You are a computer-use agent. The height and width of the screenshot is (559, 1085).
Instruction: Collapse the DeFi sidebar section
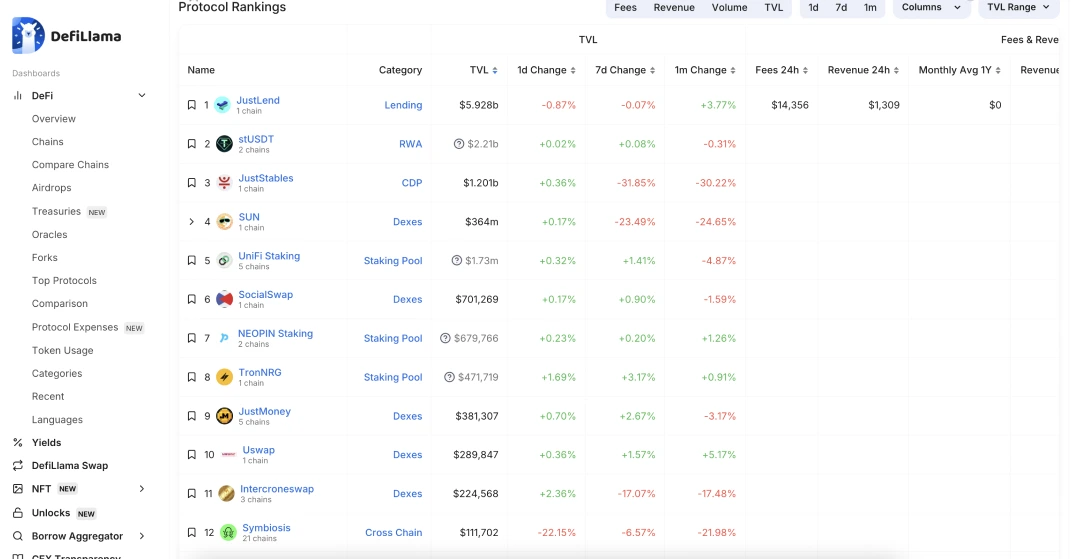pyautogui.click(x=142, y=95)
